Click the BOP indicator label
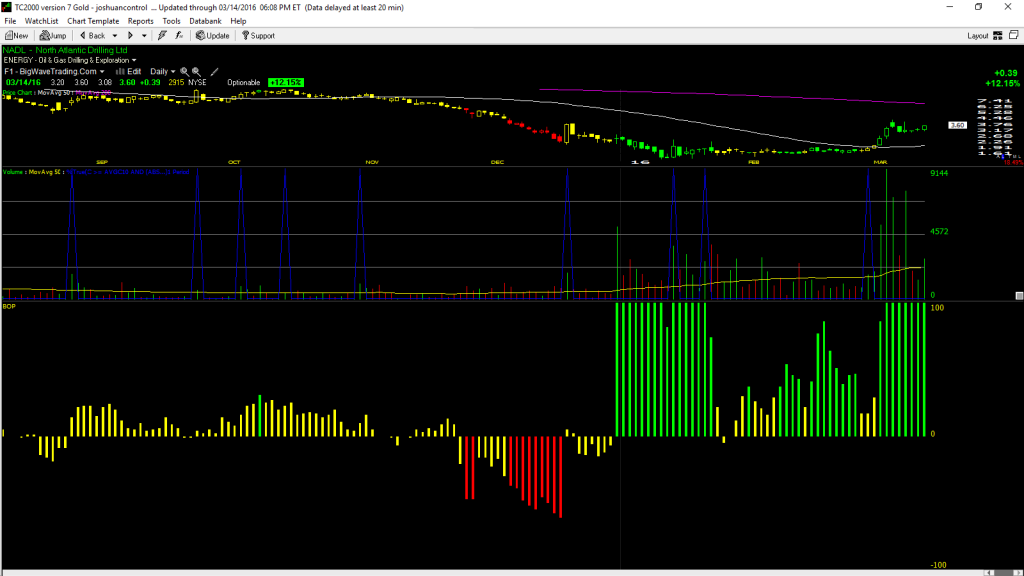Viewport: 1024px width, 576px height. tap(9, 306)
